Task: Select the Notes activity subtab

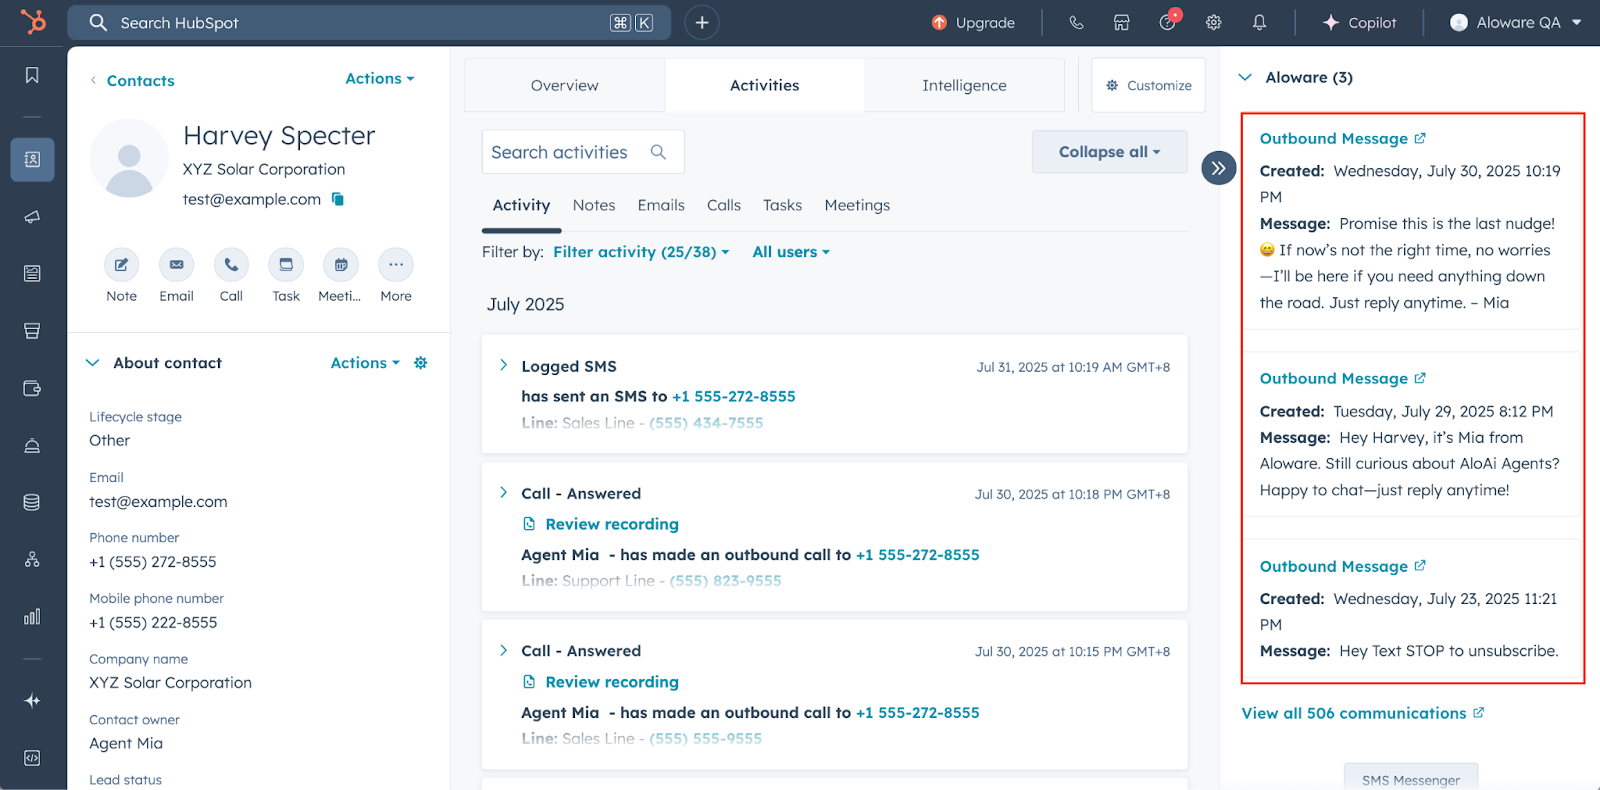Action: [x=594, y=205]
